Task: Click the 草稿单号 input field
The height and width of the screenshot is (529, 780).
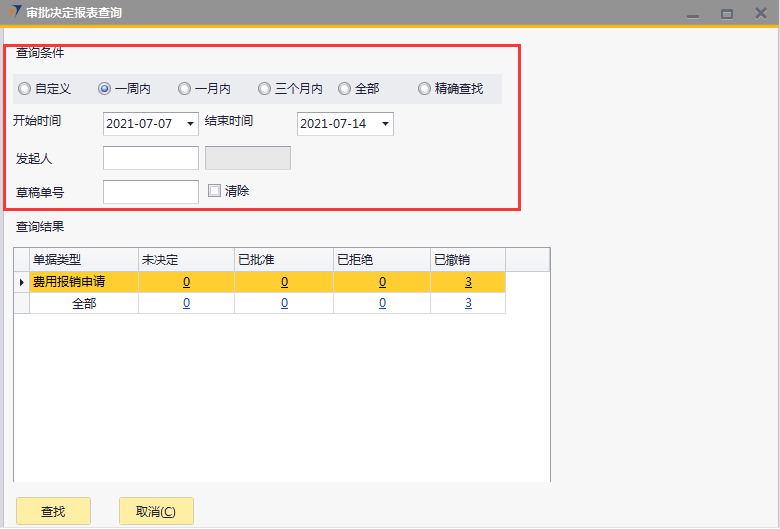Action: tap(151, 192)
